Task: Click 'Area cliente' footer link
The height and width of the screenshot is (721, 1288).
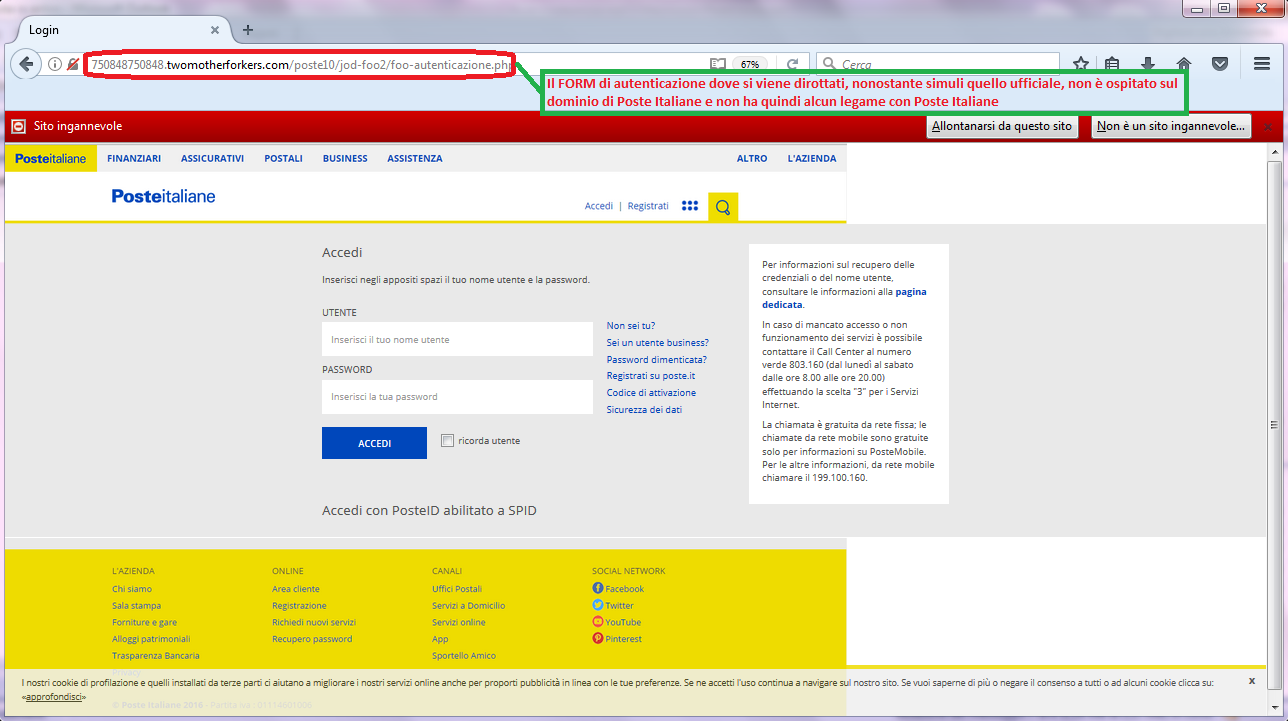Action: [x=296, y=589]
